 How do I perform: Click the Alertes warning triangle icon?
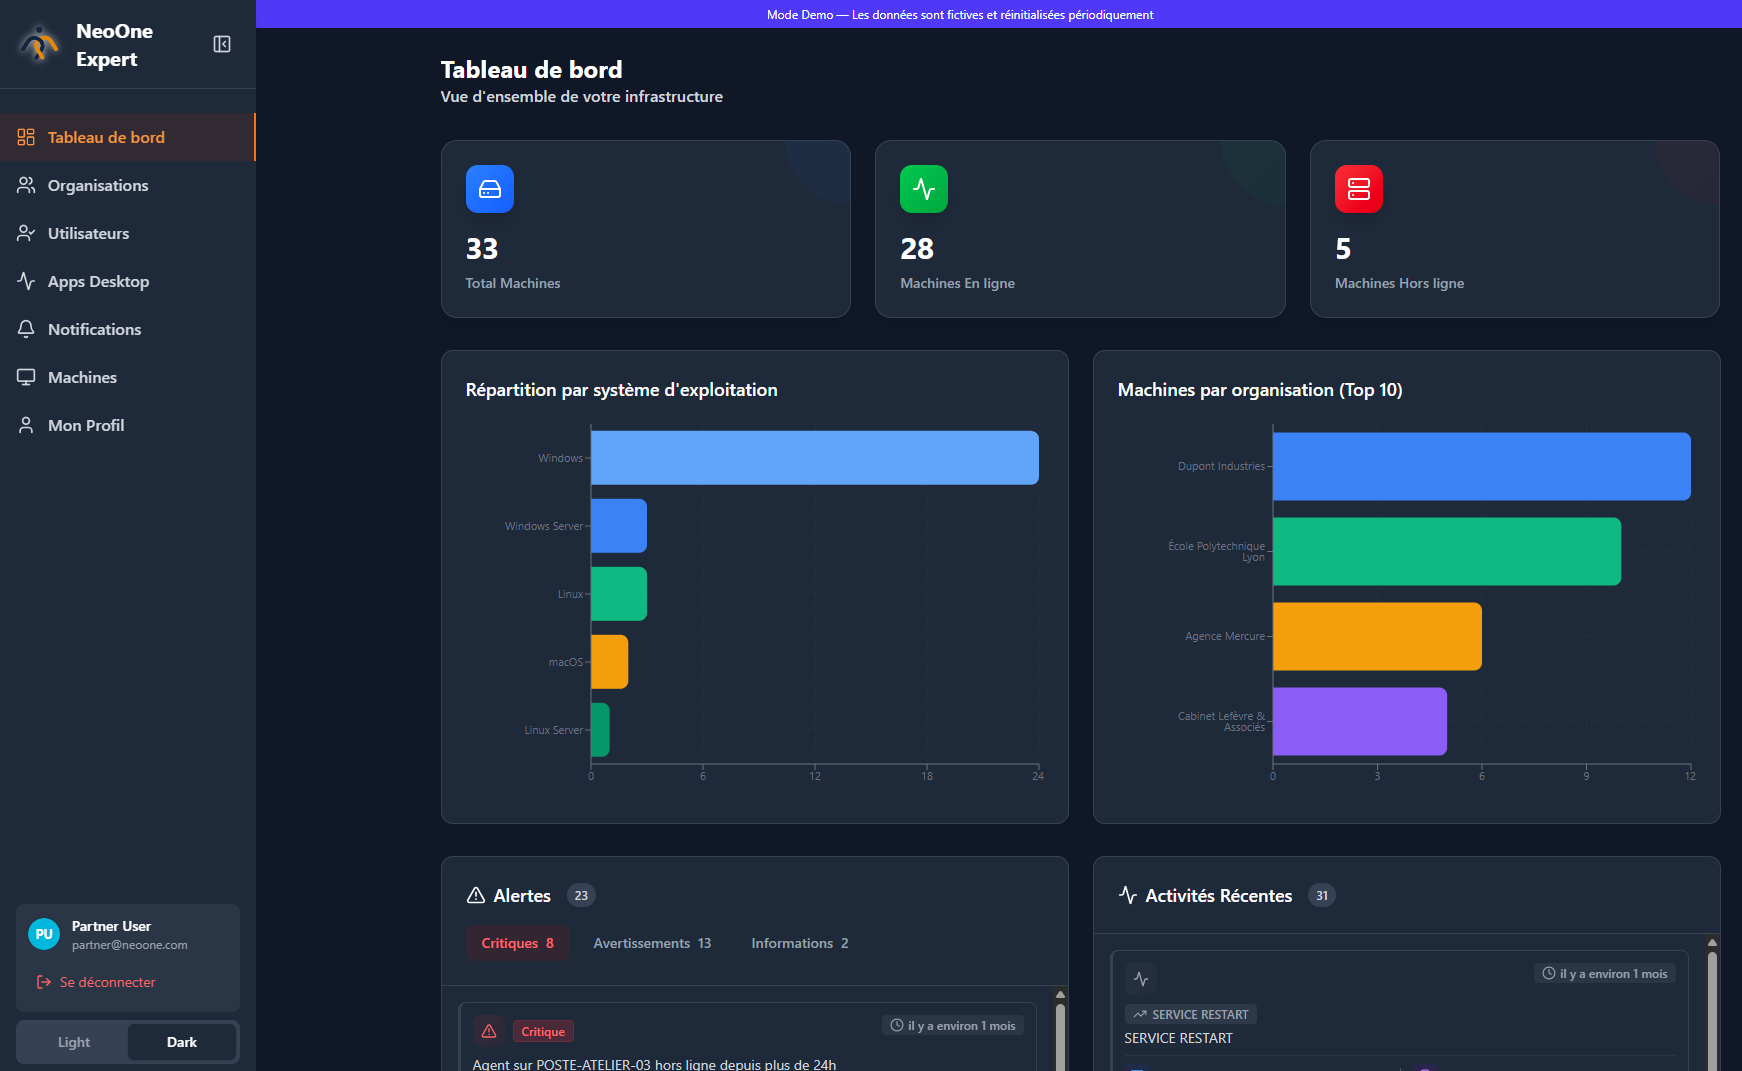tap(476, 895)
